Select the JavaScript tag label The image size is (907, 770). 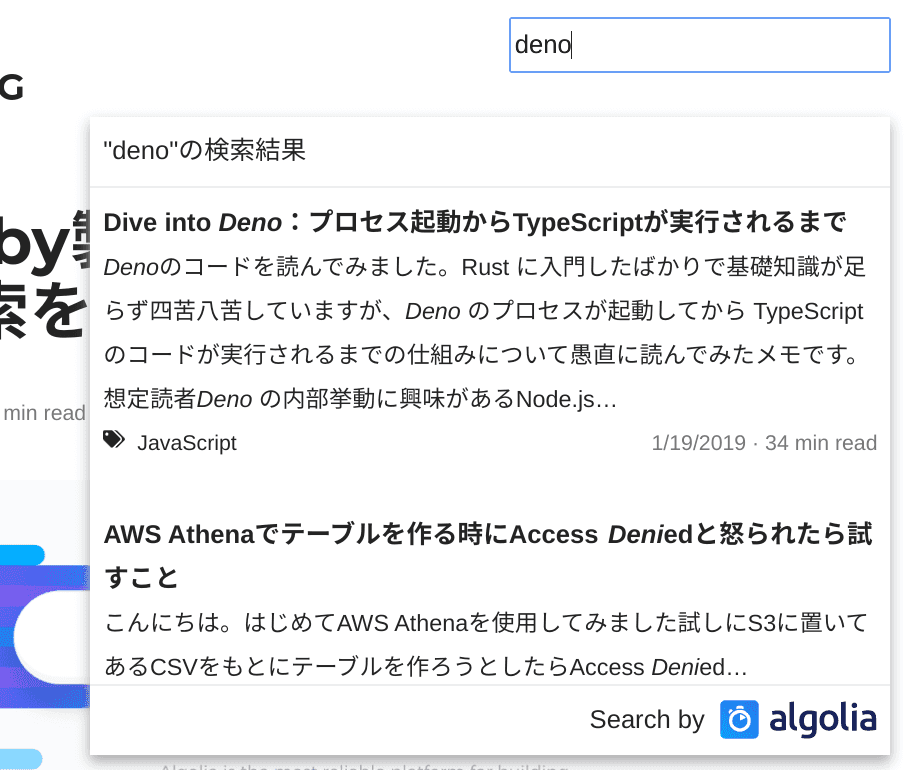187,442
